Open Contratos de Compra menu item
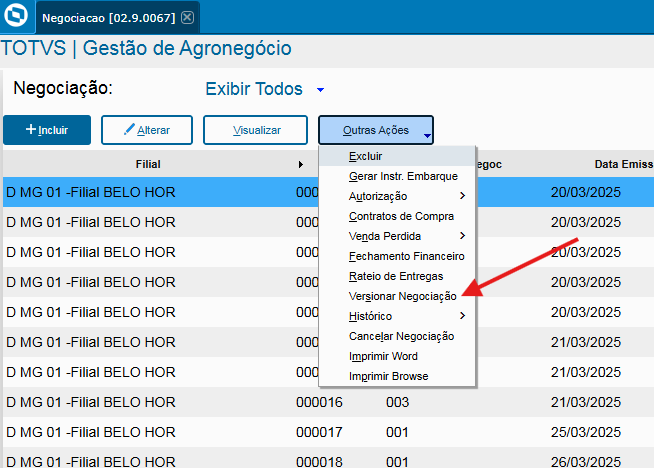 (x=397, y=216)
